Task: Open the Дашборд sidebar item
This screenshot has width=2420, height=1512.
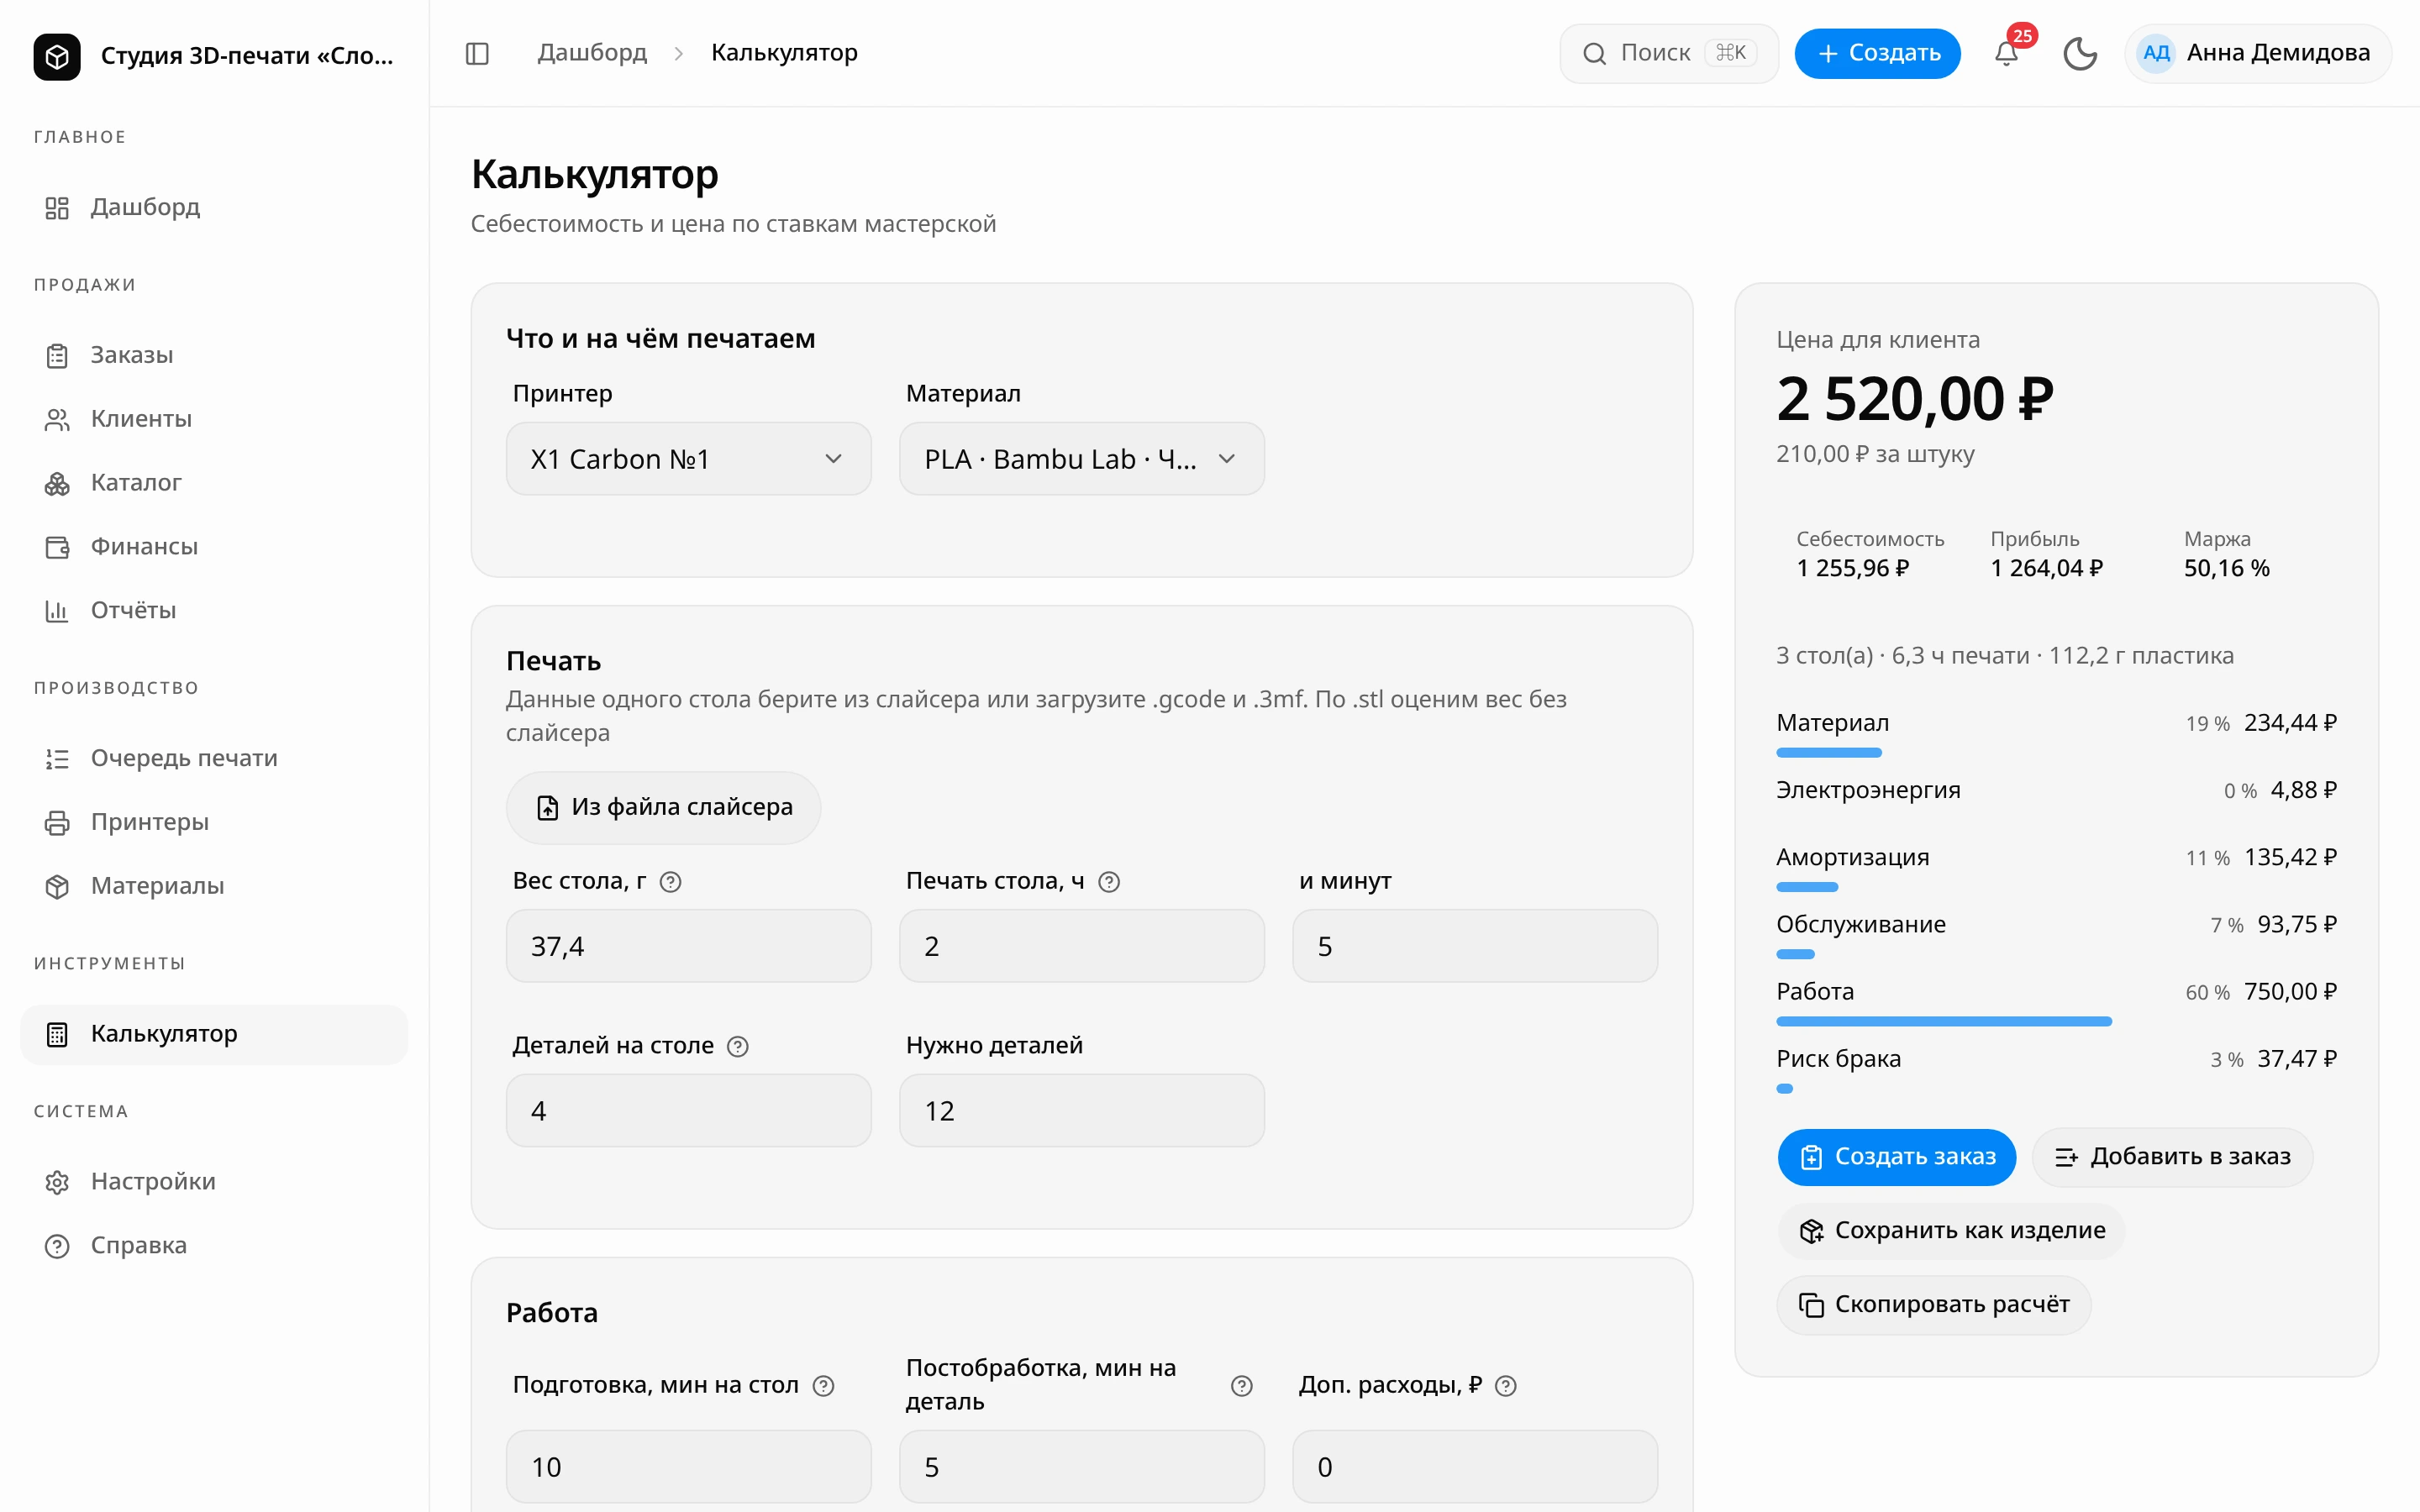Action: pyautogui.click(x=214, y=207)
